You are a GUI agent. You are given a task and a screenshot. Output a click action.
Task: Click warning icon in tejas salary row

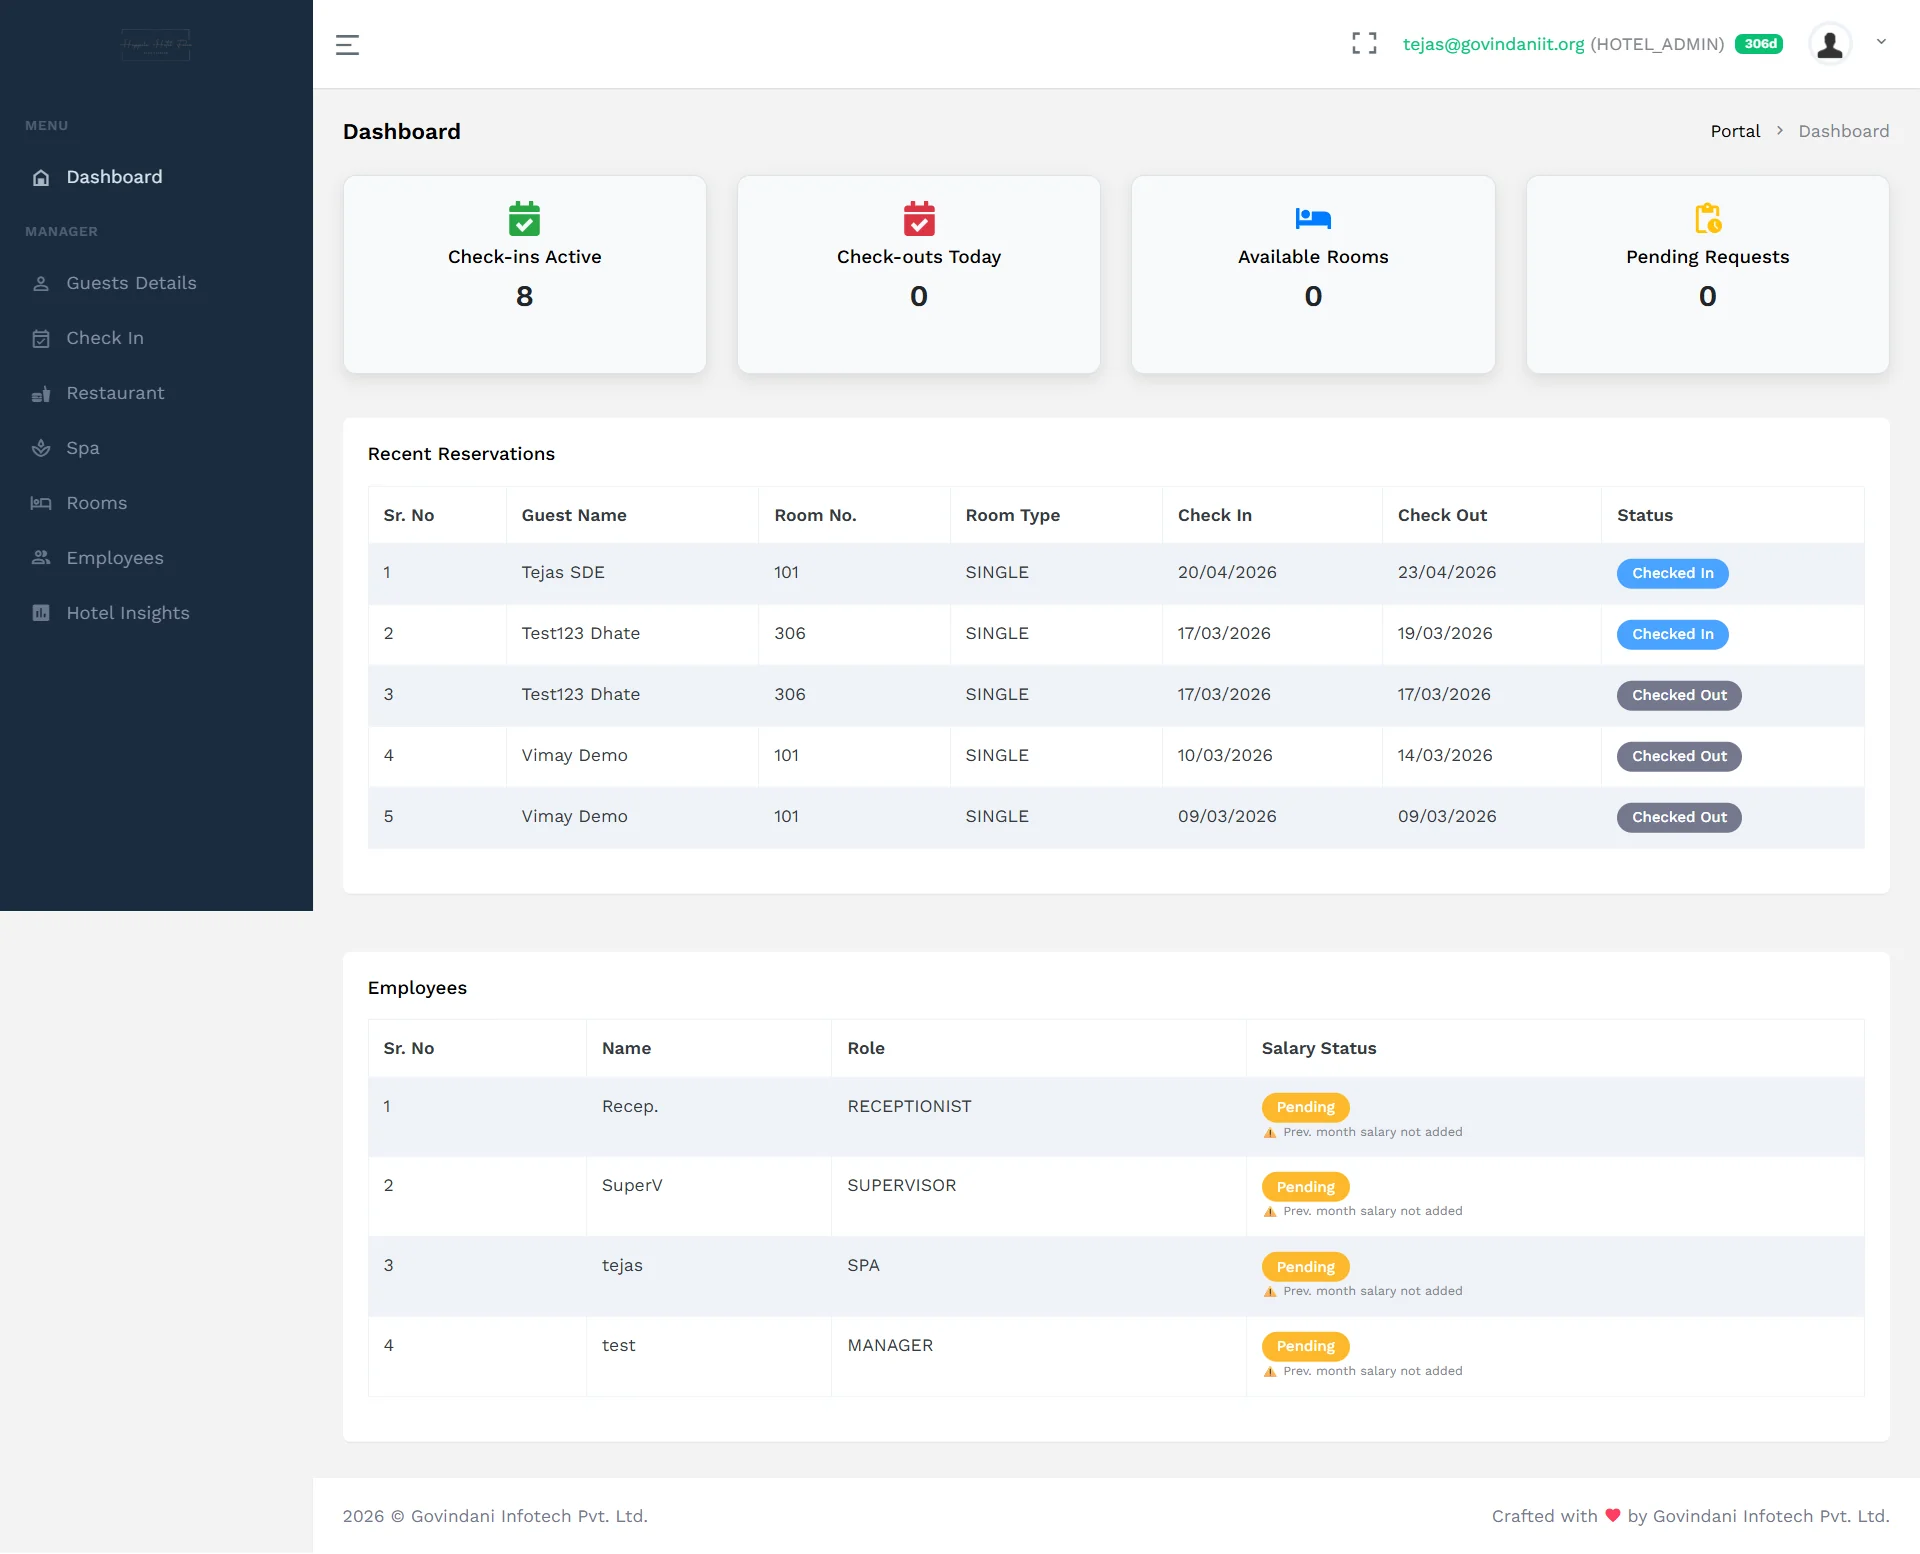1270,1292
